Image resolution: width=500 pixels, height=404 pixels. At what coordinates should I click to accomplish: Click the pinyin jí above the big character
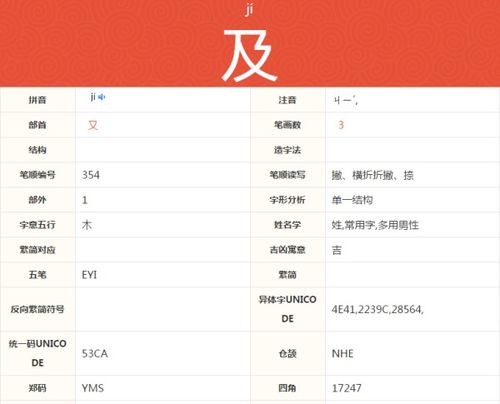click(249, 10)
